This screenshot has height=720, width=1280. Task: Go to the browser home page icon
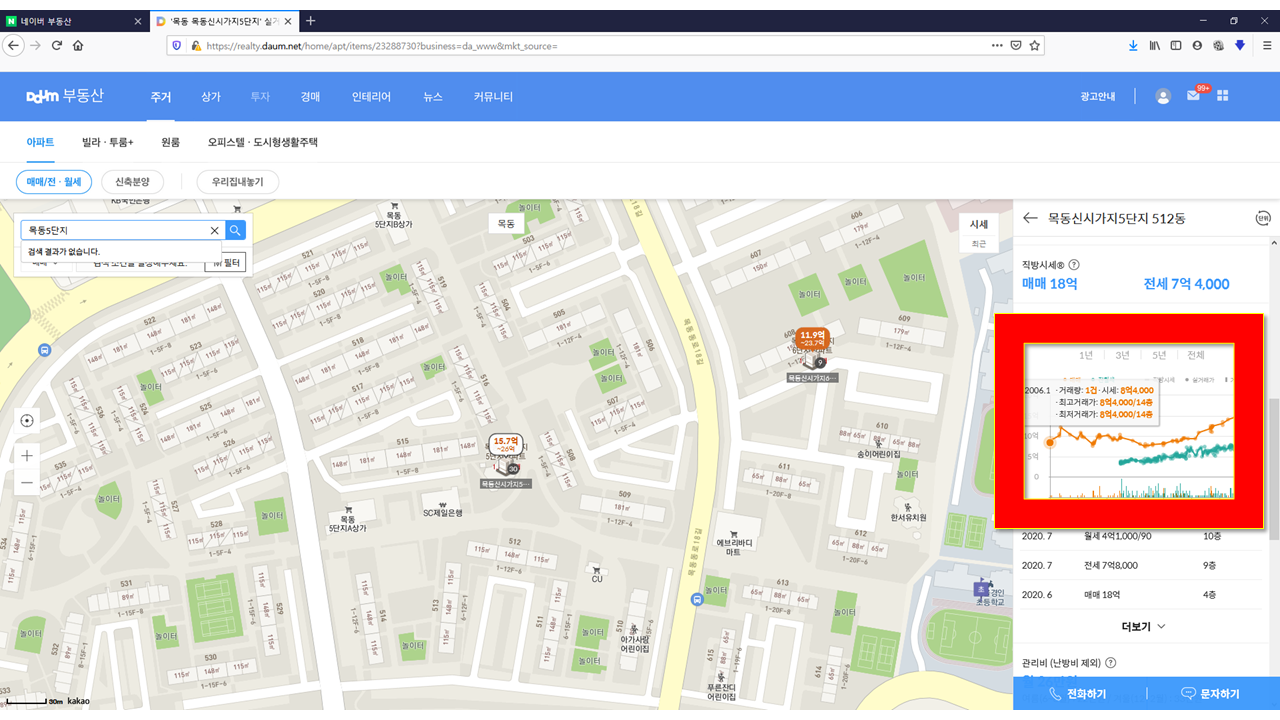[78, 45]
